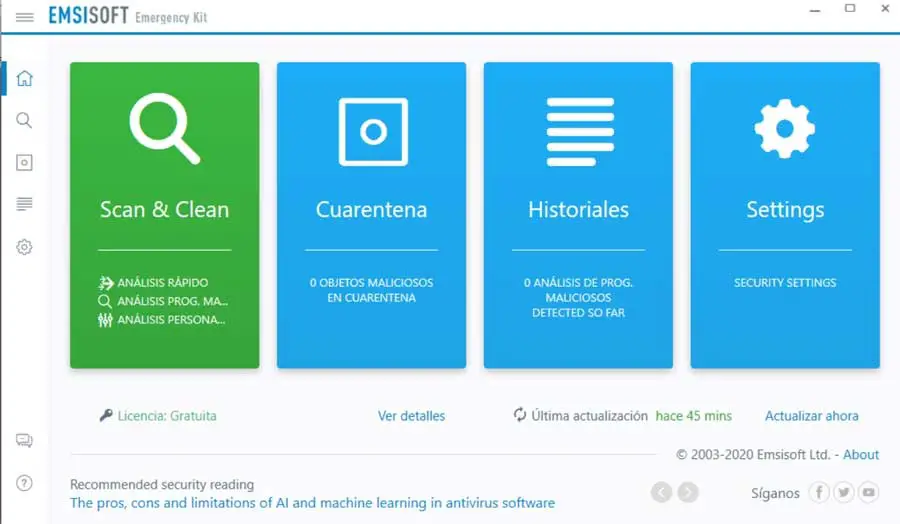Open the Facebook icon next to Síganos
Screen dimensions: 900x524
(x=819, y=492)
